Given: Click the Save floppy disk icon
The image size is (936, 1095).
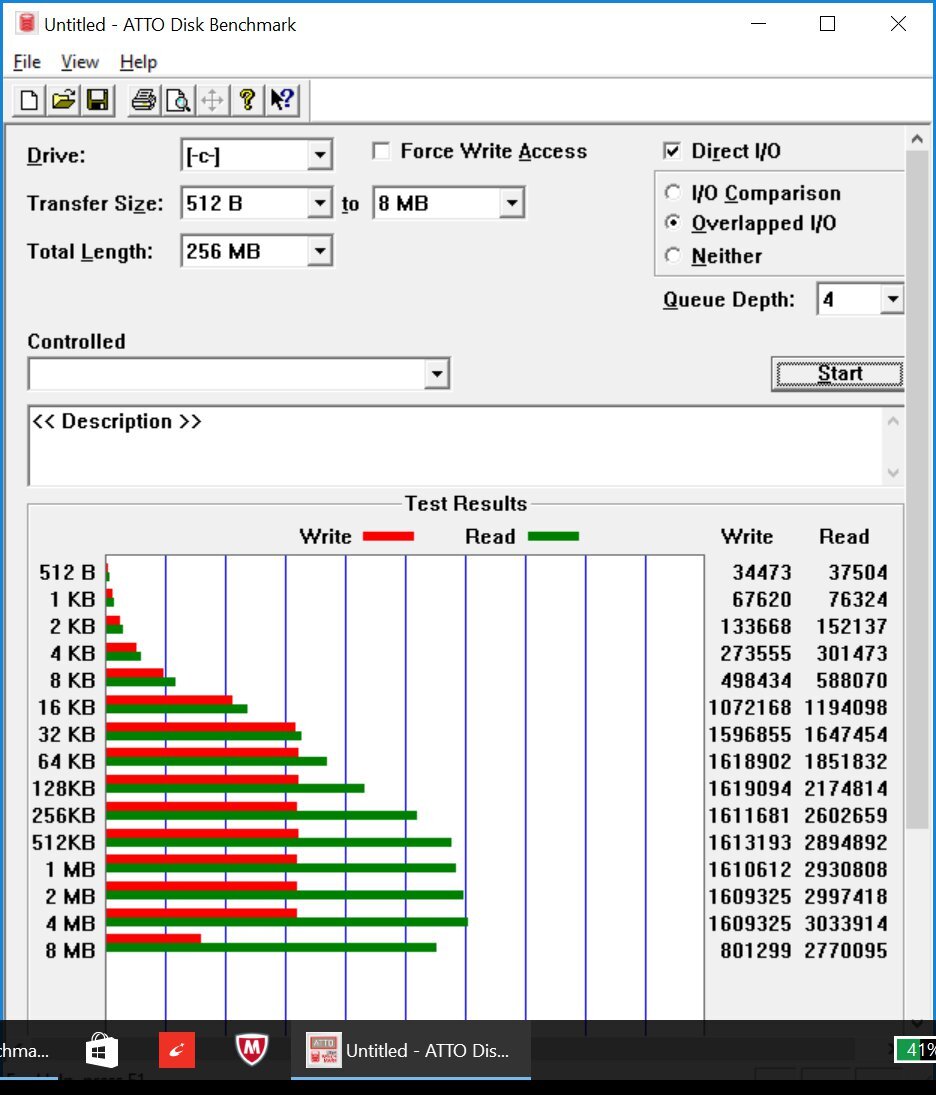Looking at the screenshot, I should (97, 100).
